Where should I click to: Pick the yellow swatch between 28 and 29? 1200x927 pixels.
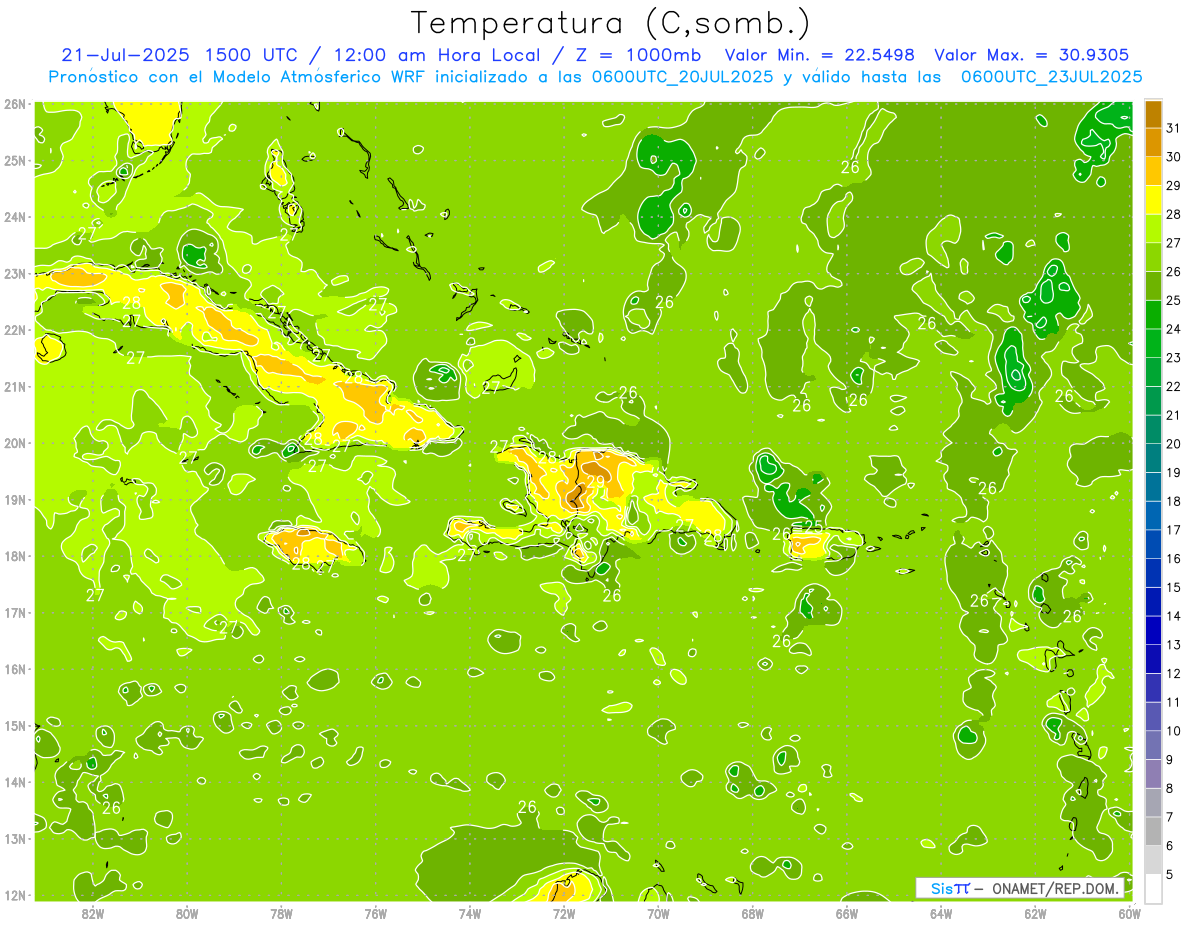tap(1153, 201)
